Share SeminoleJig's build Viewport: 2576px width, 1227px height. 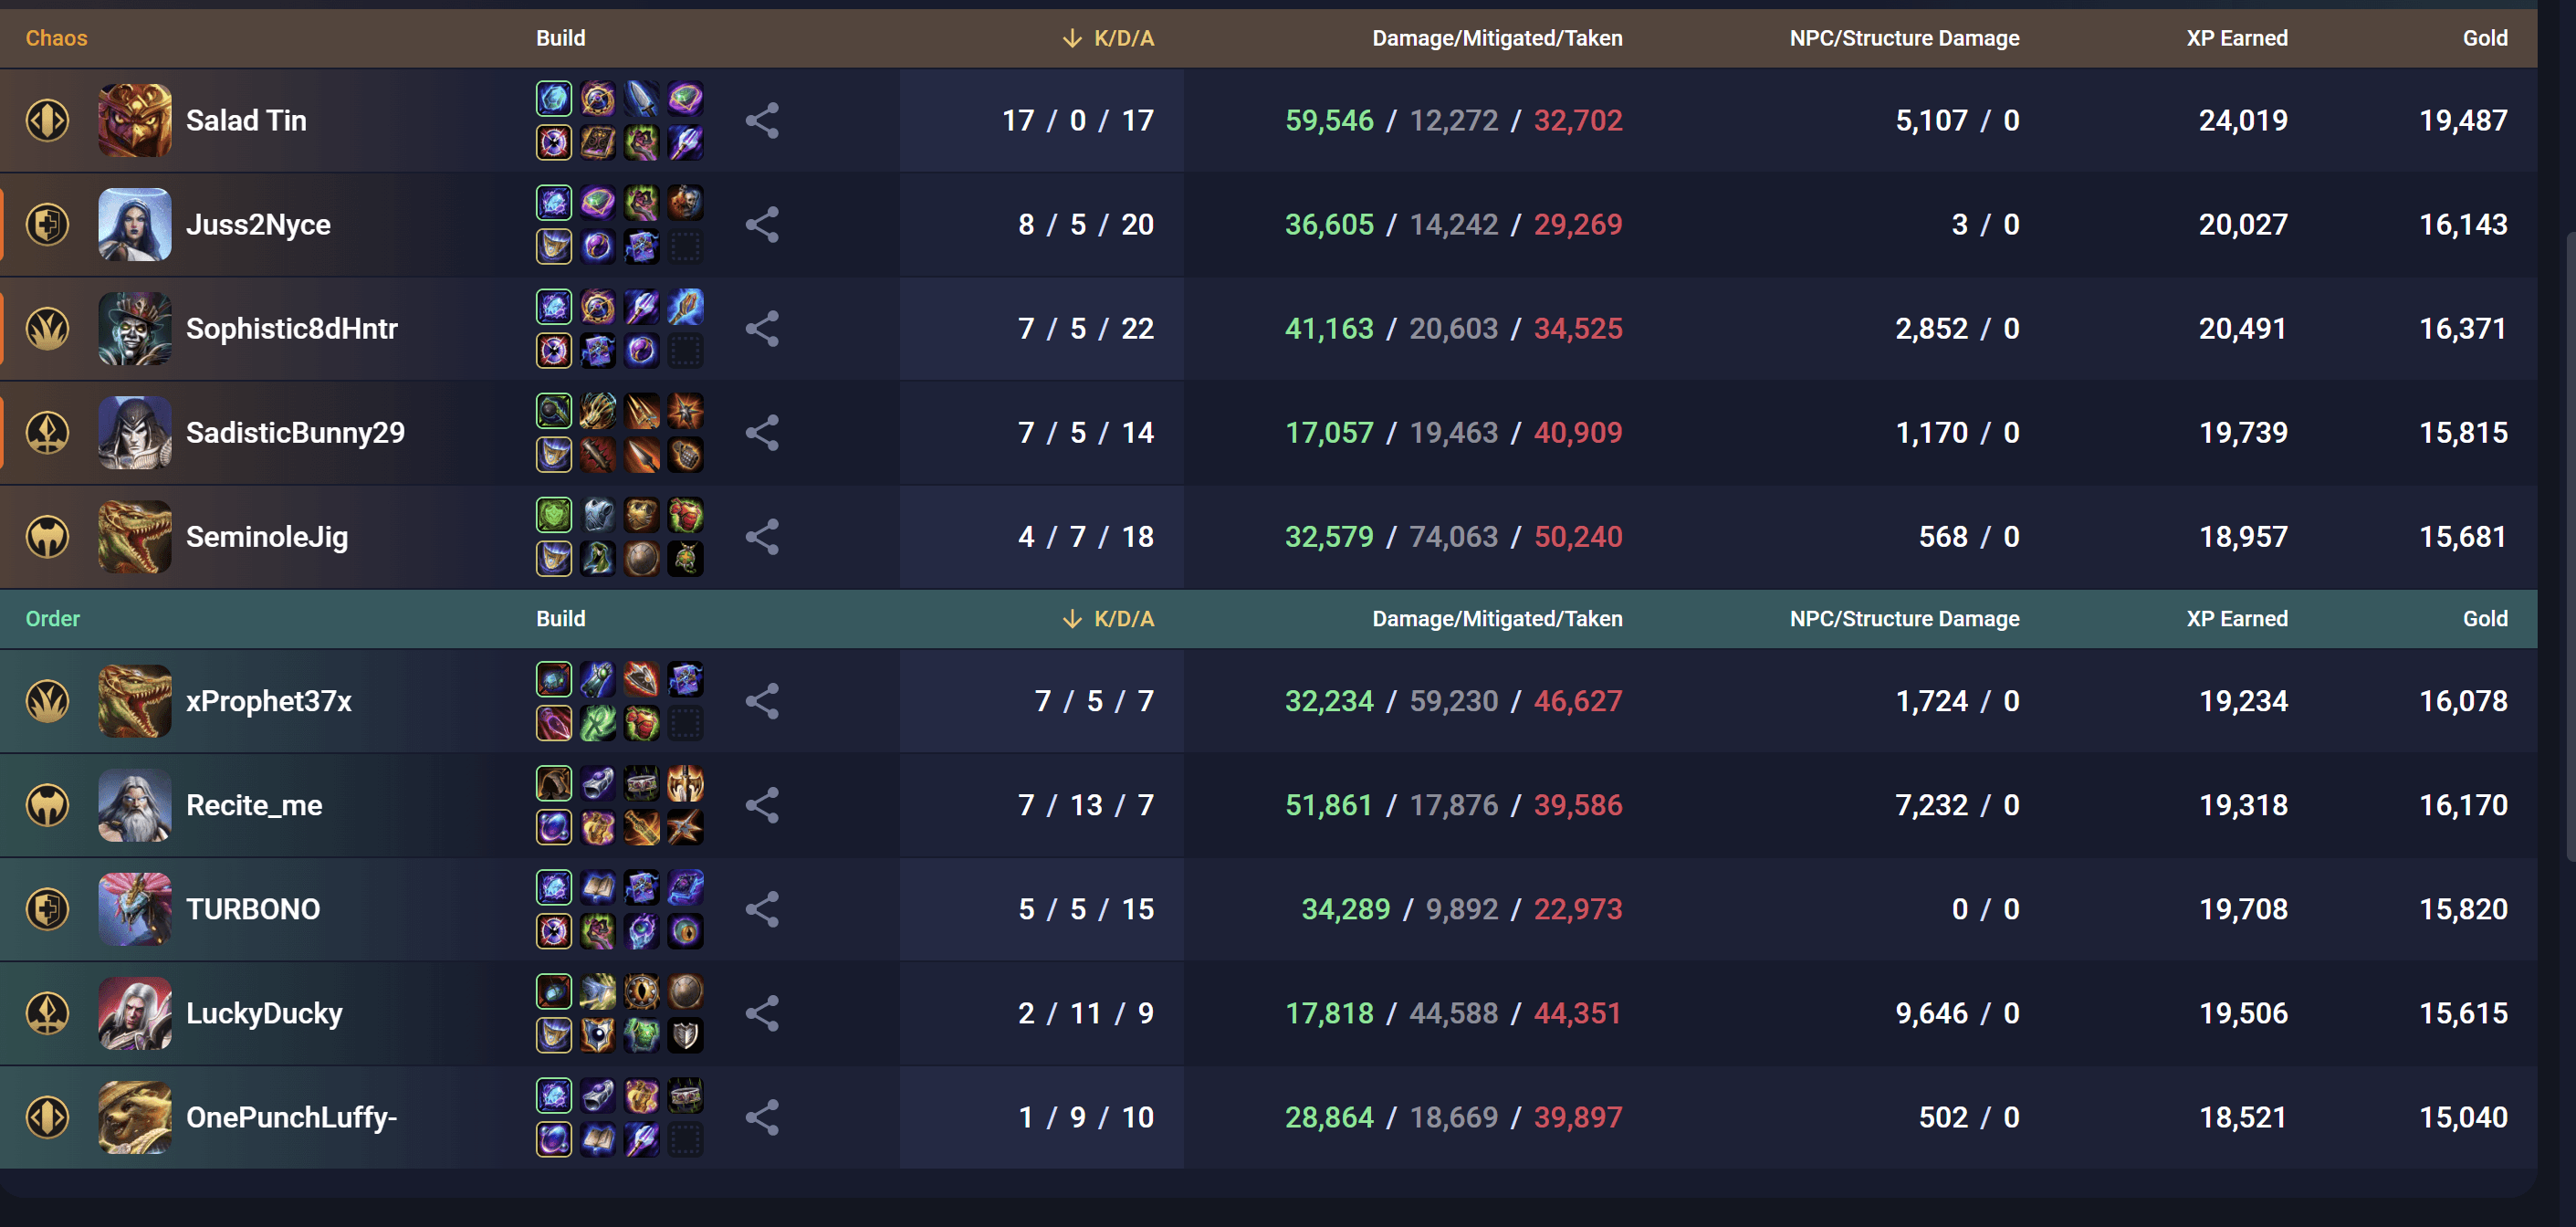(762, 537)
